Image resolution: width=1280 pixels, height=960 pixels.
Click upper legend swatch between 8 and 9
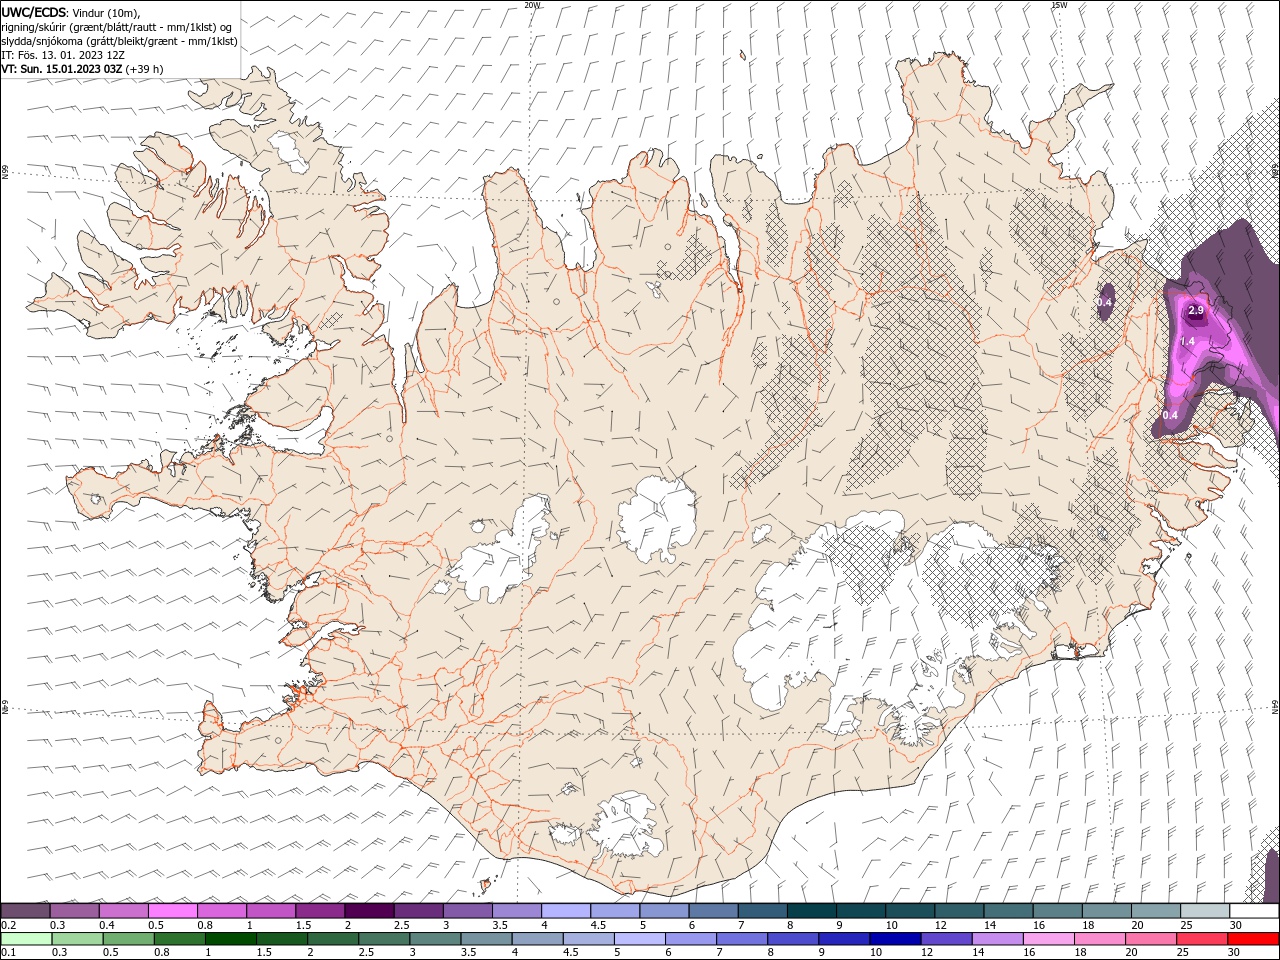click(812, 911)
